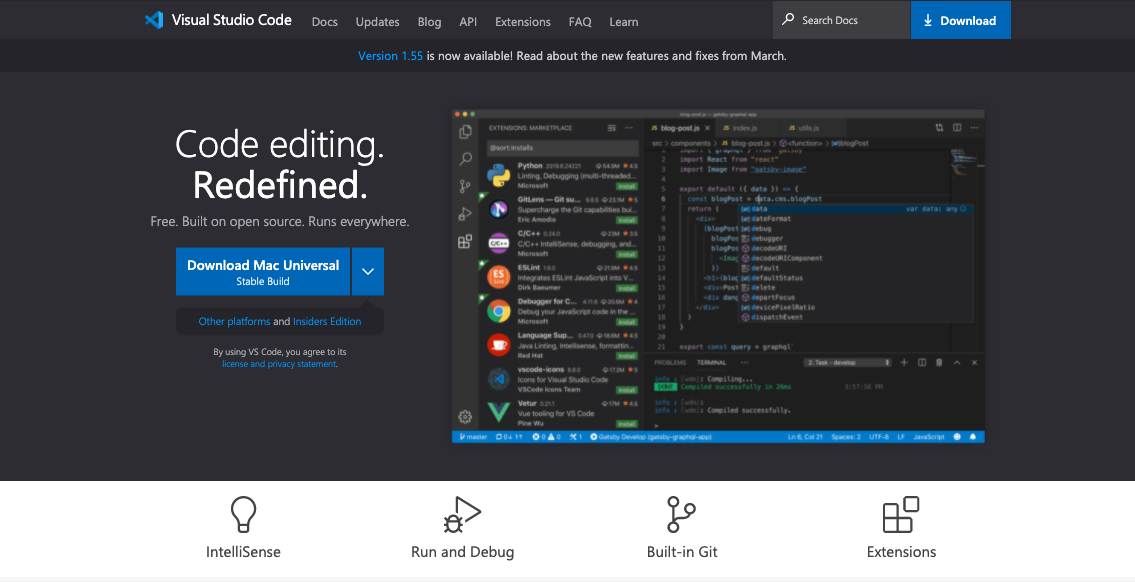Image resolution: width=1135 pixels, height=582 pixels.
Task: Open Explorer files icon in editor activity bar
Action: pos(465,132)
